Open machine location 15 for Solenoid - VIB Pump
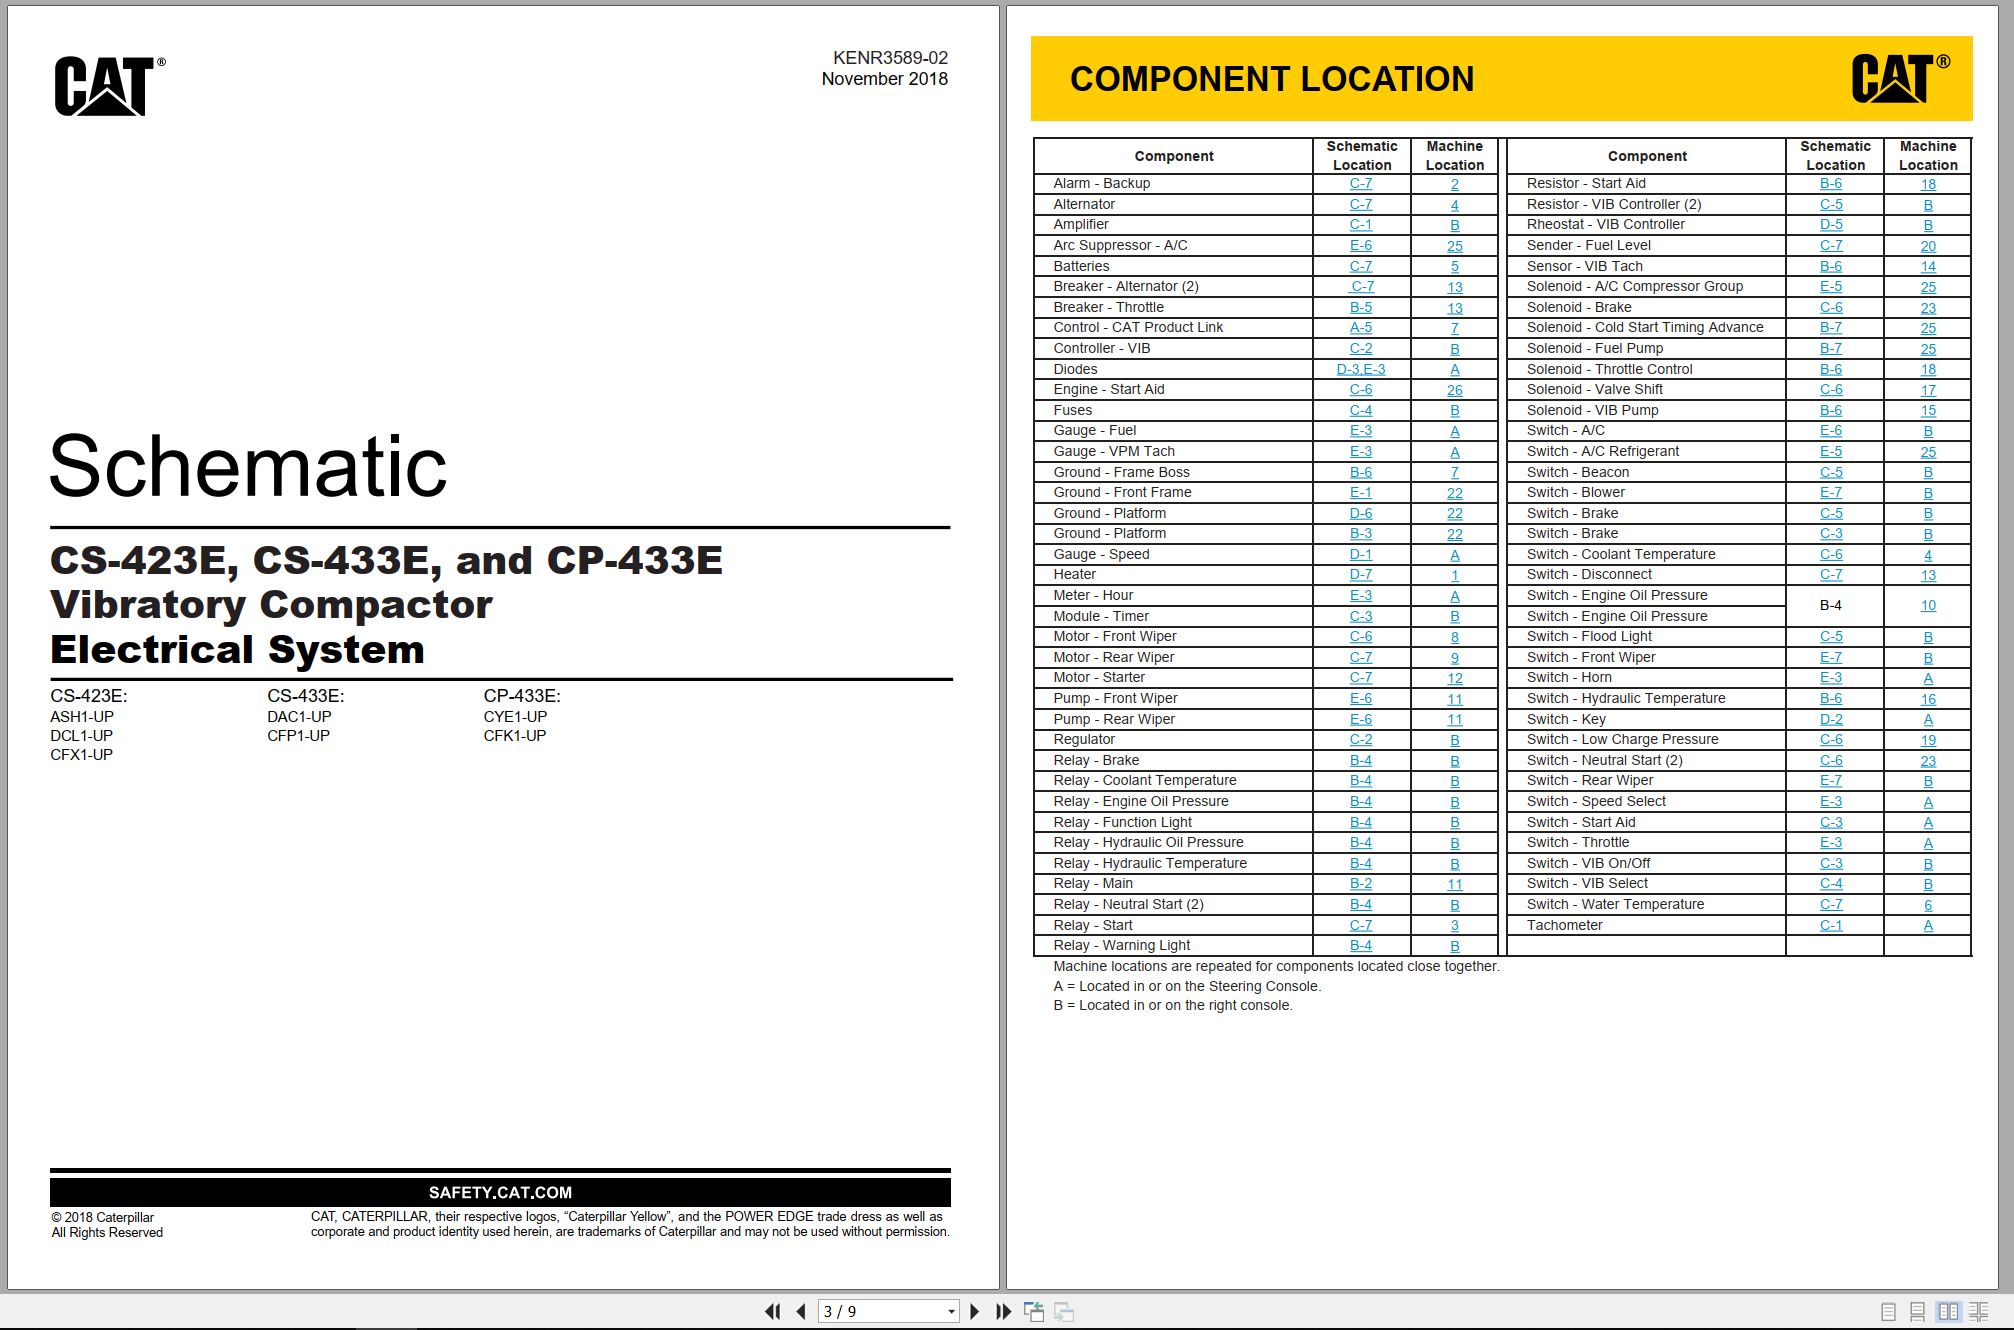This screenshot has width=2014, height=1330. 1927,410
